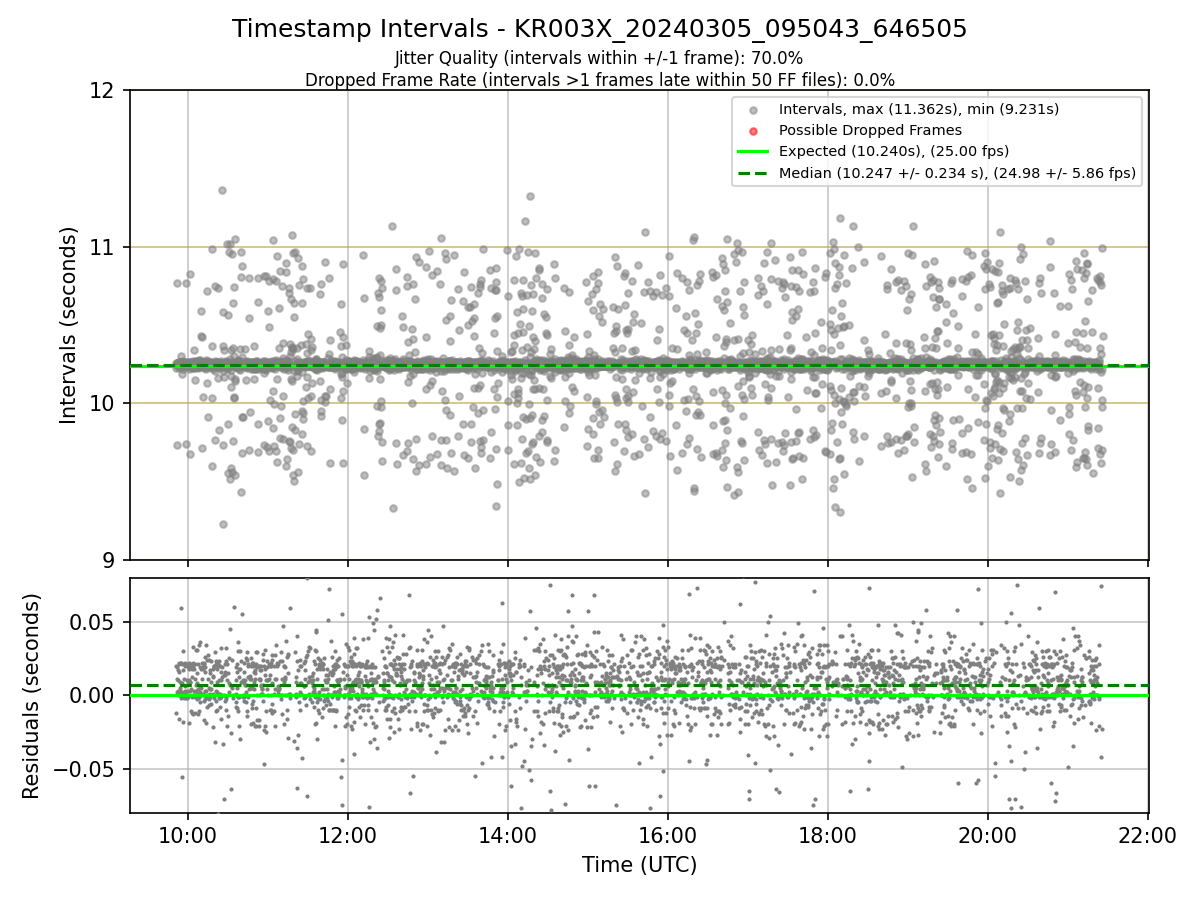This screenshot has height=900, width=1200.
Task: Click the gray marker beside 'Intervals' legend entry
Action: (754, 109)
